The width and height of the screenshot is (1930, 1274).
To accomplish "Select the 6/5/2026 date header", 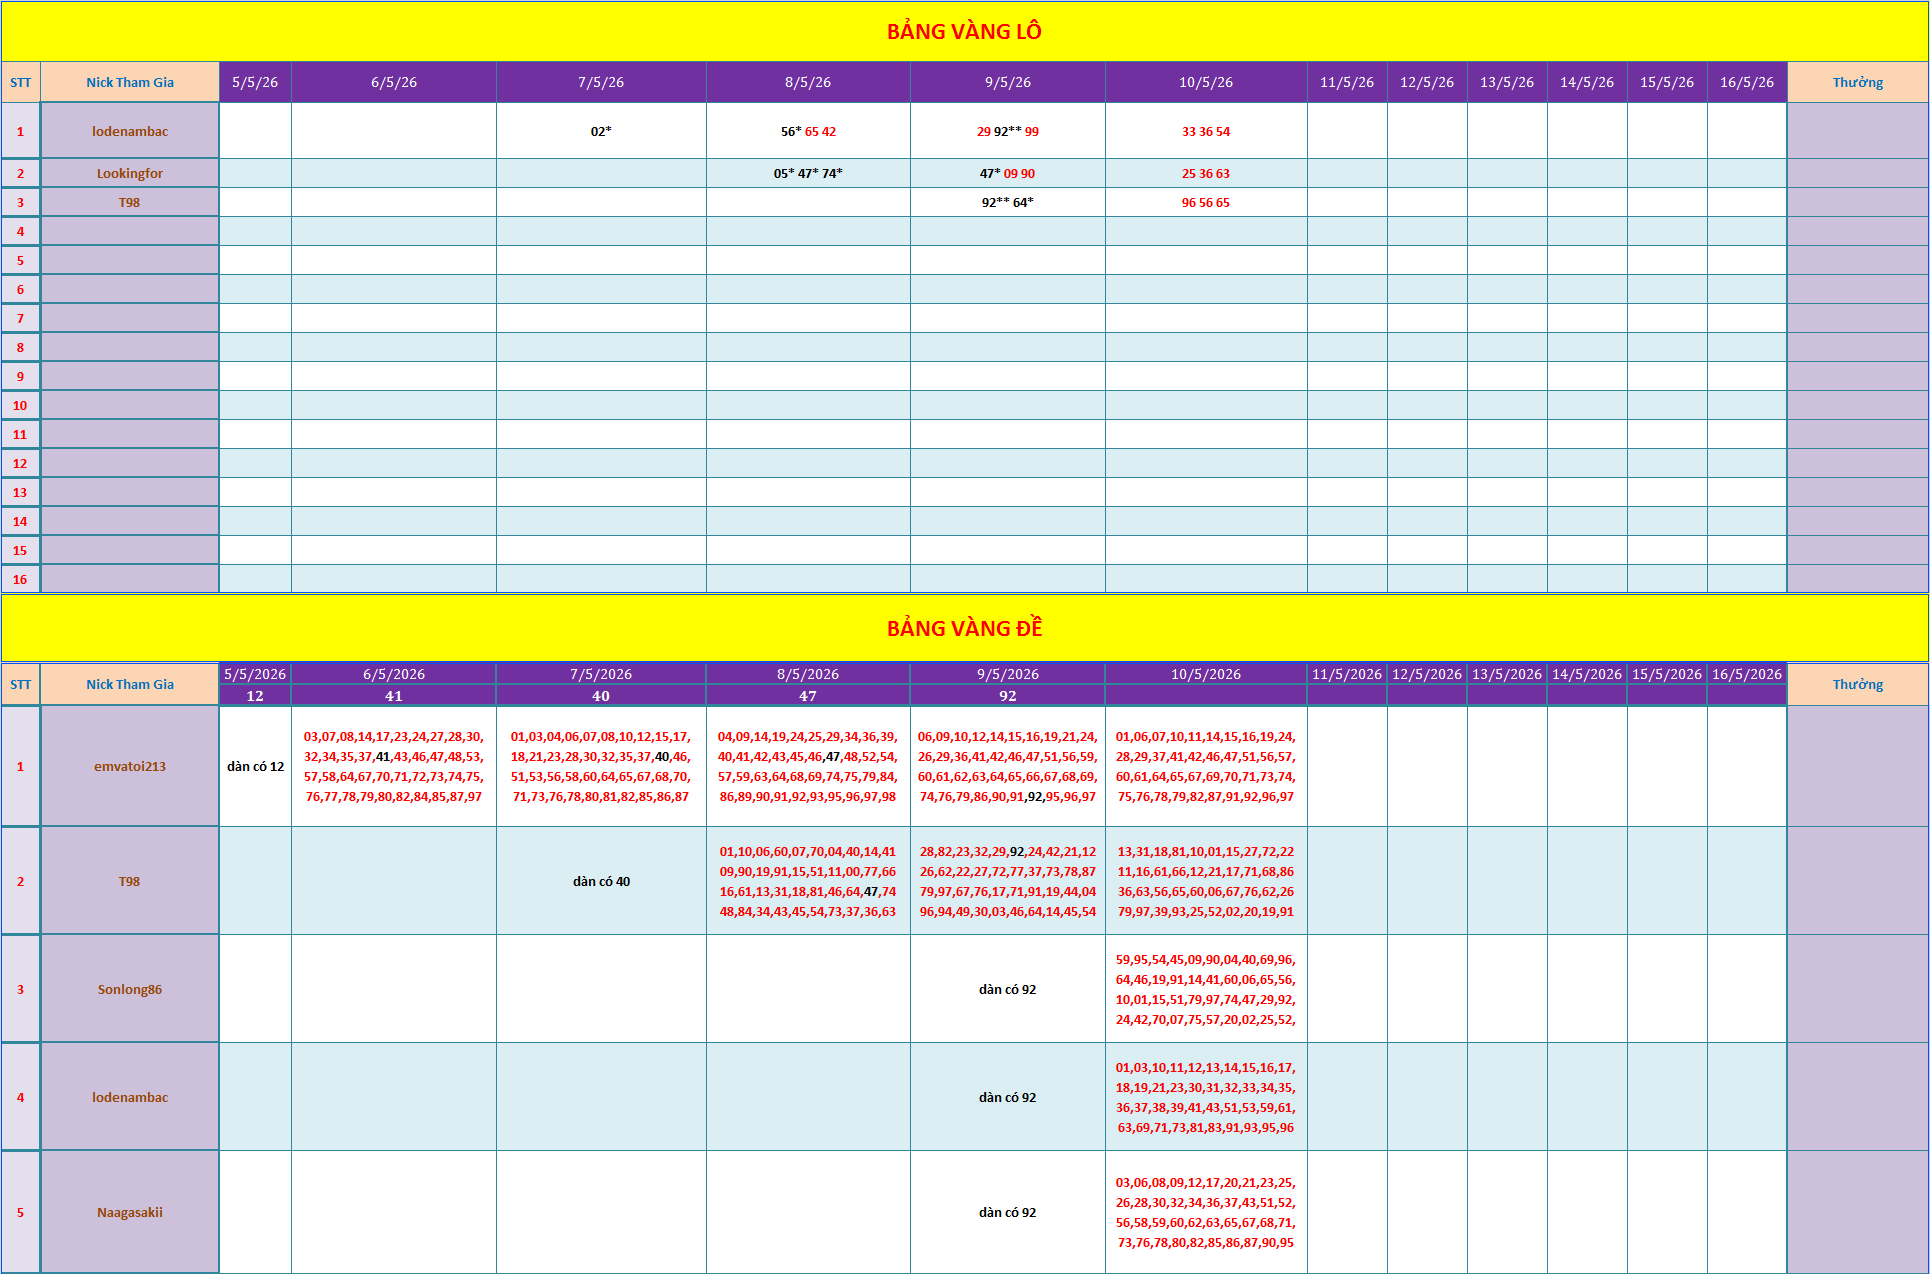I will pyautogui.click(x=394, y=674).
